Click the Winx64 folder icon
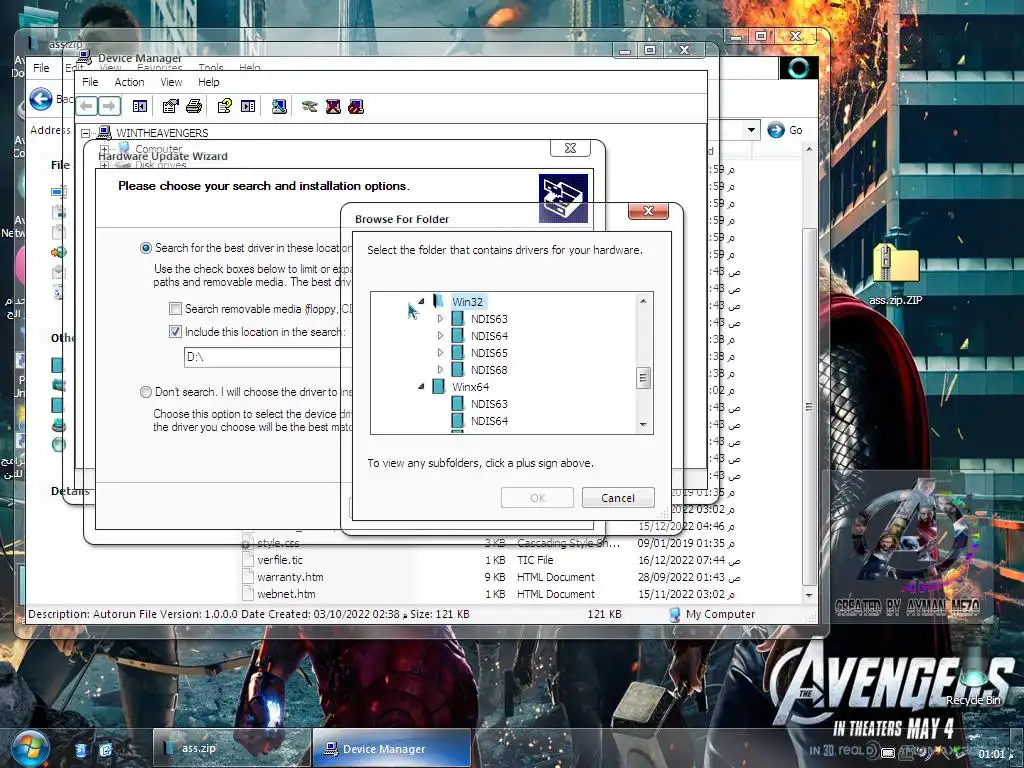 (x=439, y=387)
